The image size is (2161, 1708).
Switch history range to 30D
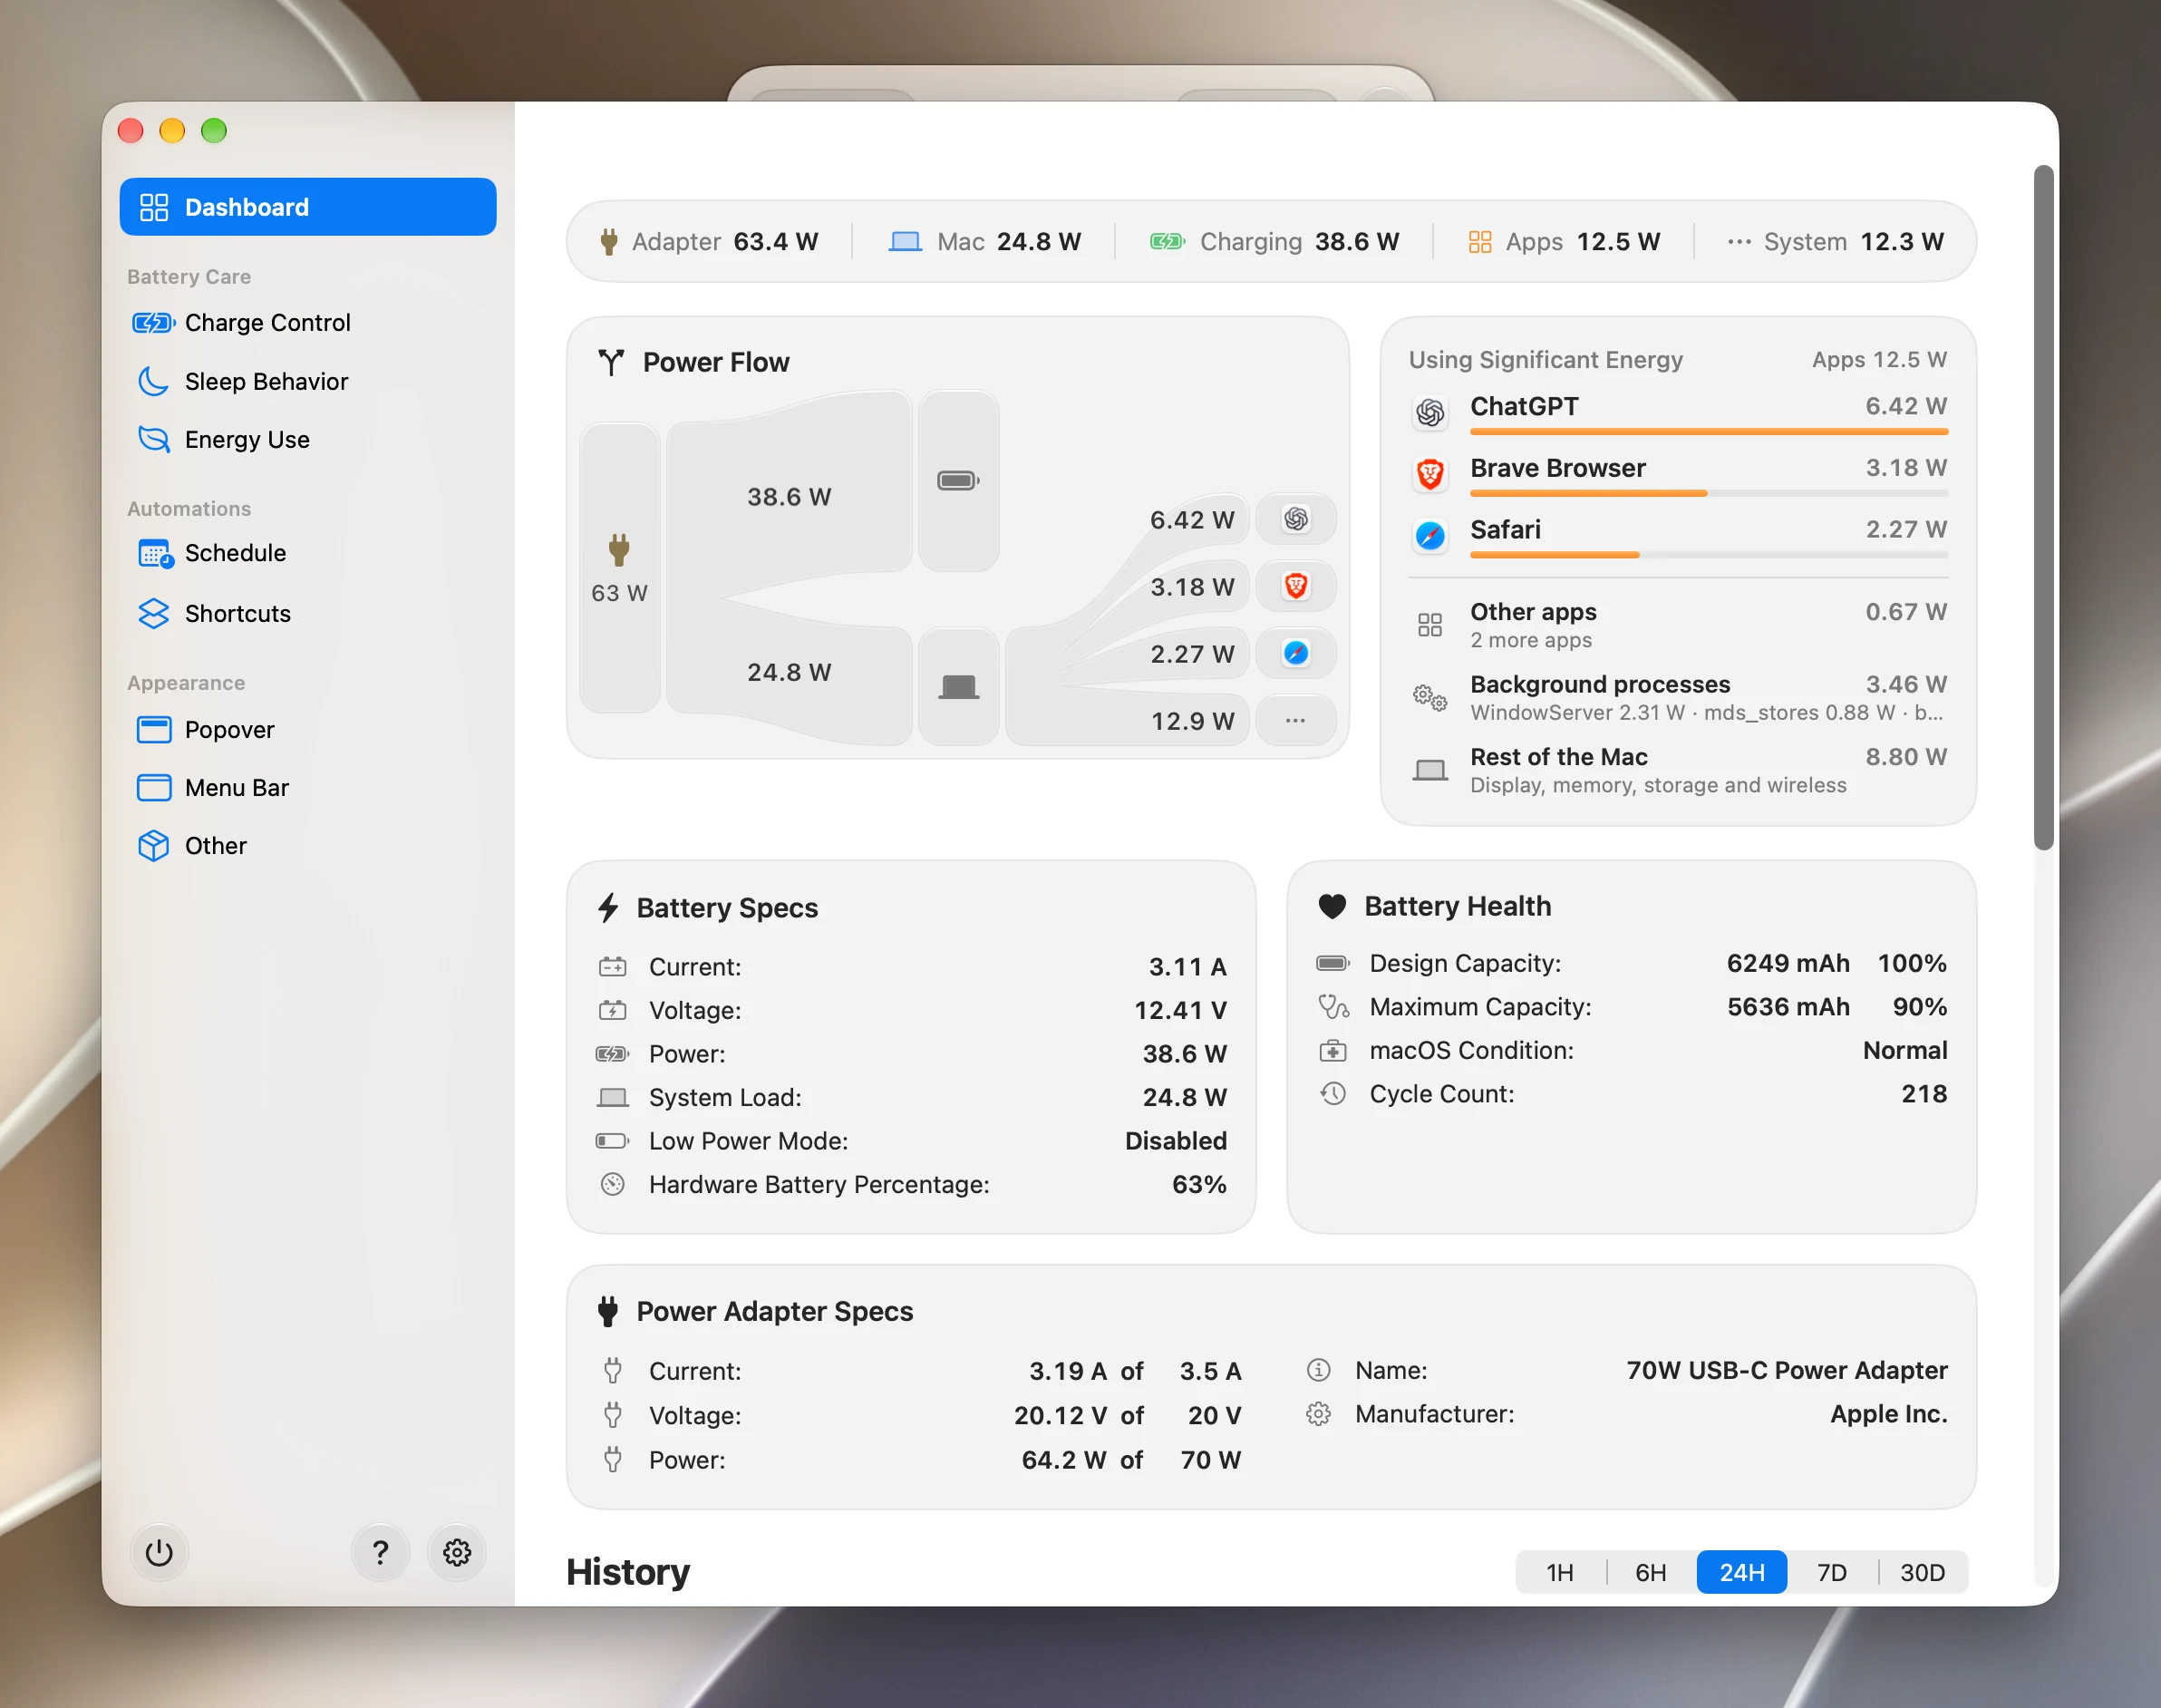click(x=1922, y=1572)
